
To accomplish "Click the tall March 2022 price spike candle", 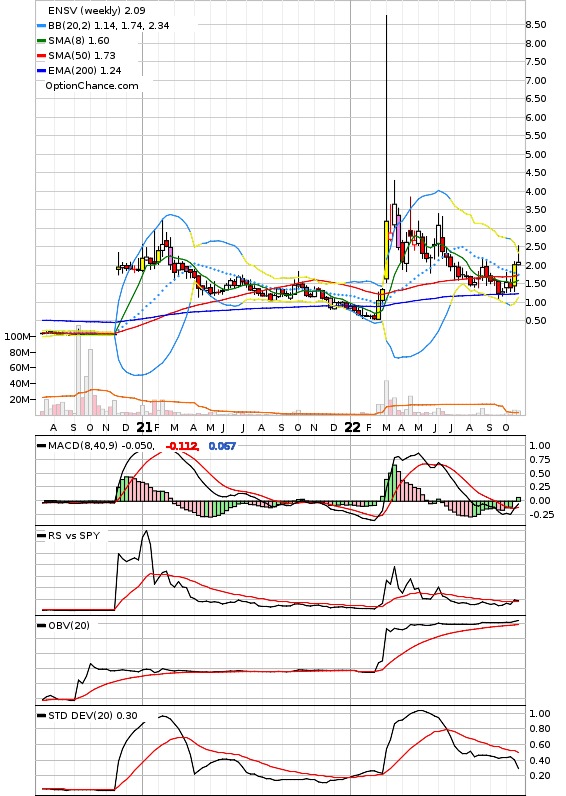I will (386, 147).
